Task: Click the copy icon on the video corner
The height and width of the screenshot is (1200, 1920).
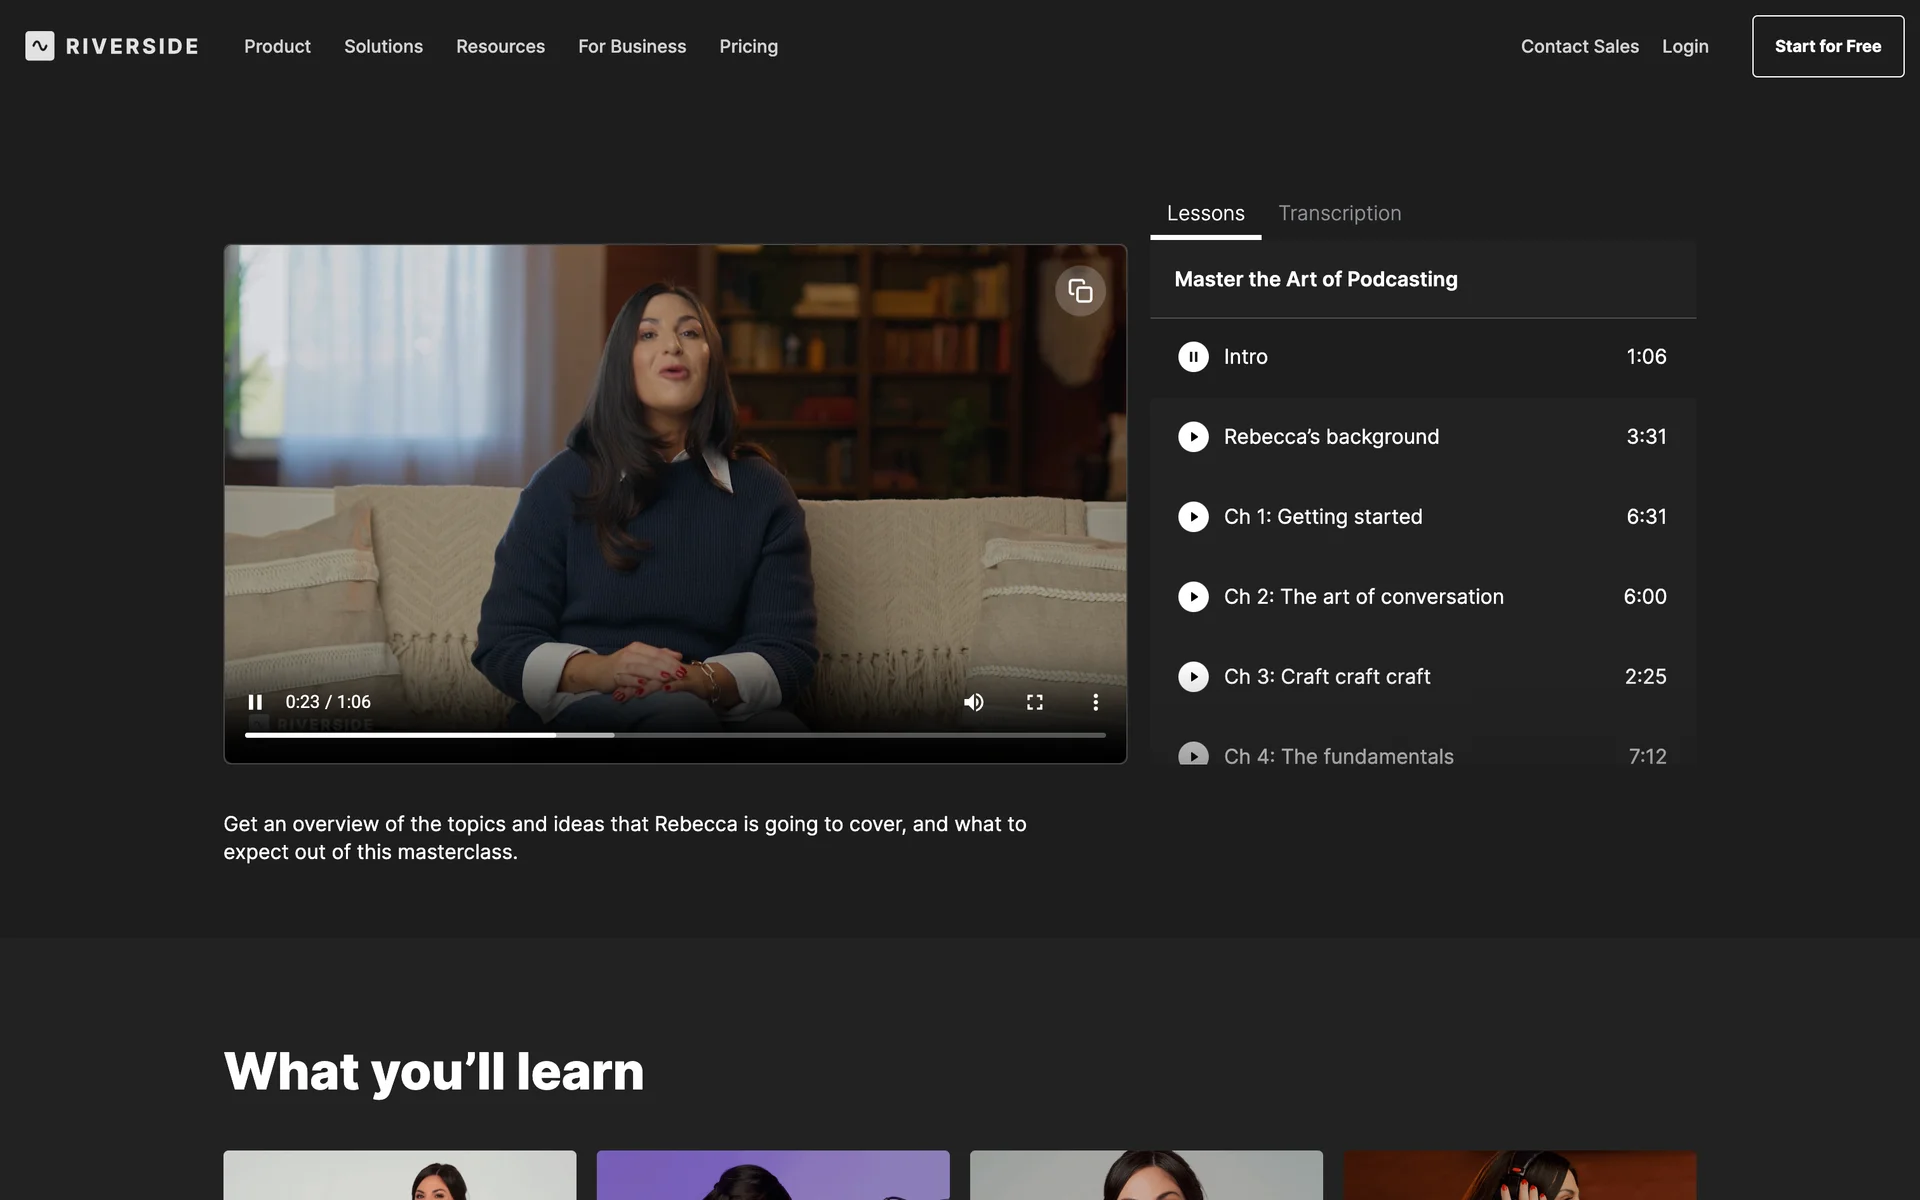Action: 1080,291
